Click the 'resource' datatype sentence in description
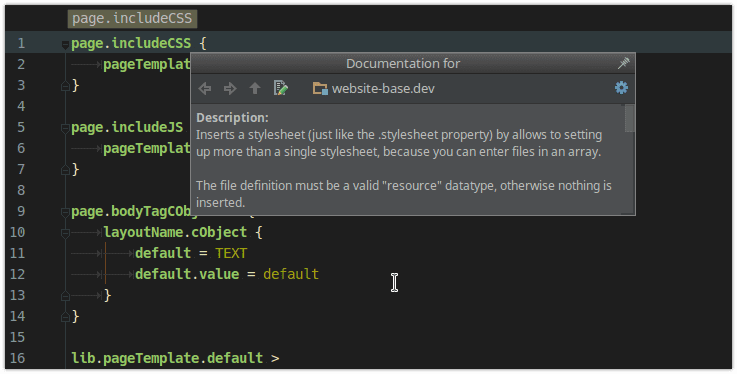Image resolution: width=737 pixels, height=374 pixels. click(404, 194)
